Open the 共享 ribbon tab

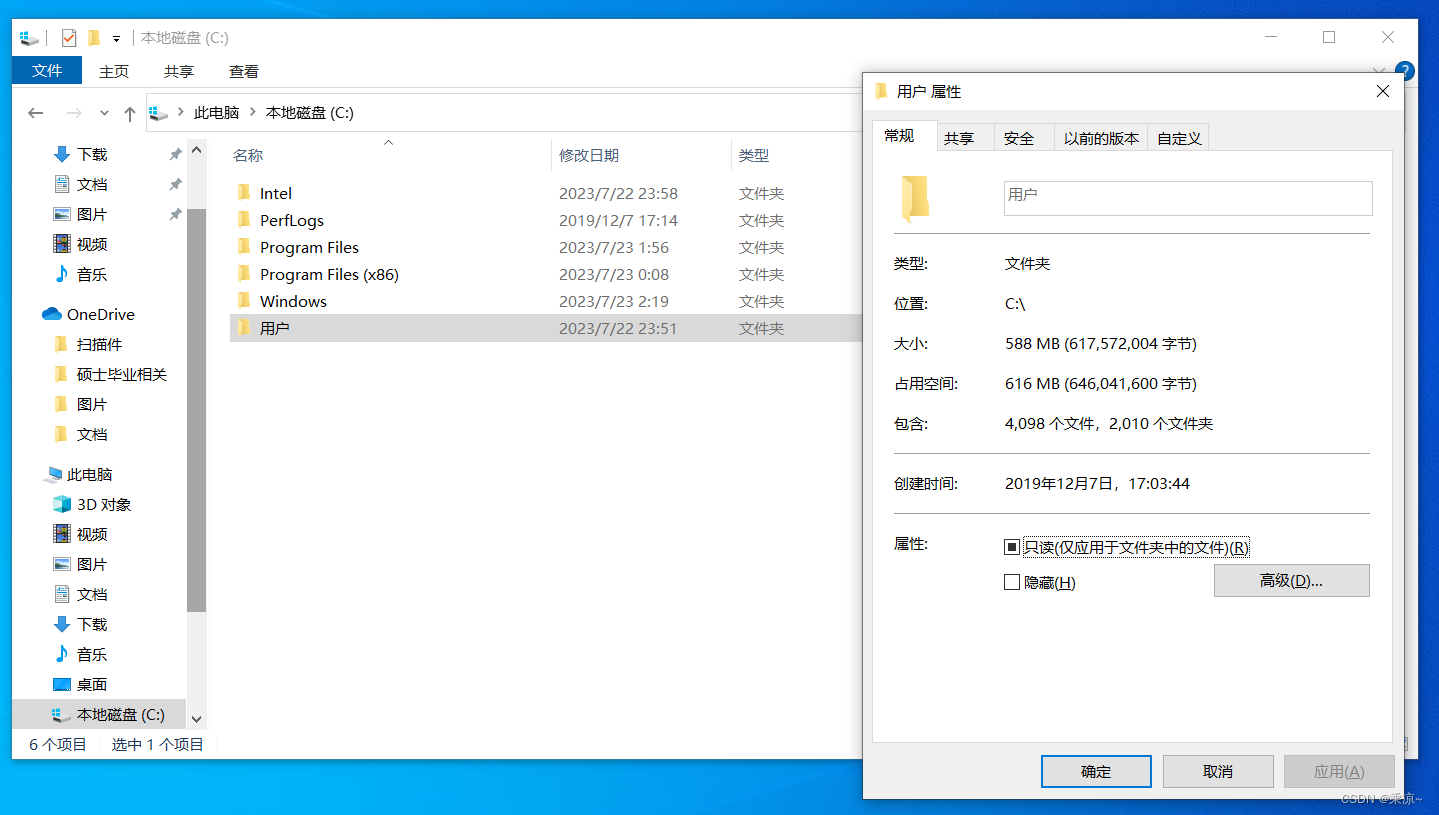(x=179, y=71)
